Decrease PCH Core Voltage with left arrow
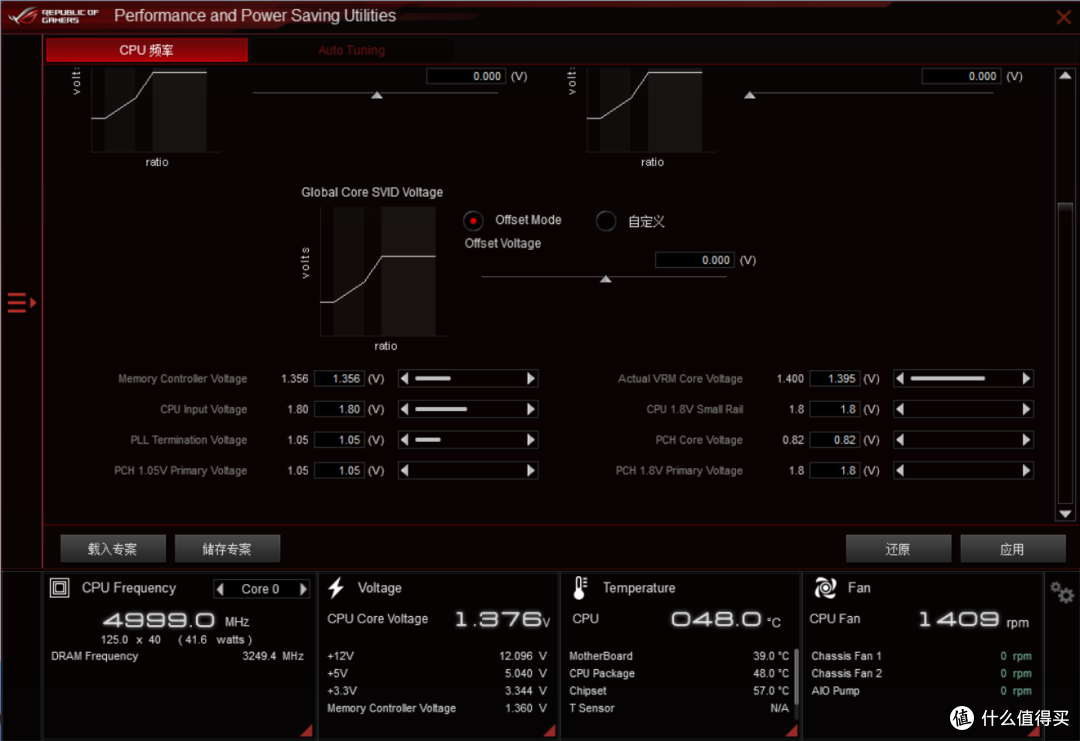Viewport: 1080px width, 741px height. [900, 439]
